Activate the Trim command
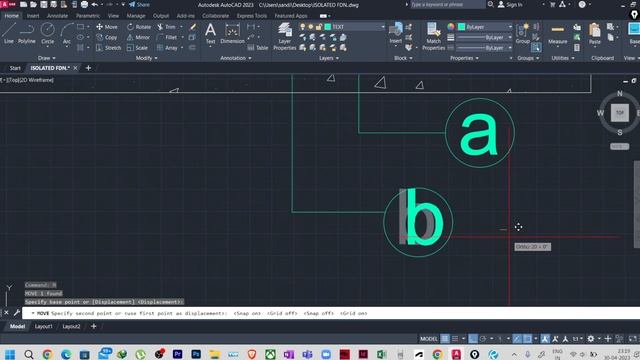 click(x=167, y=27)
